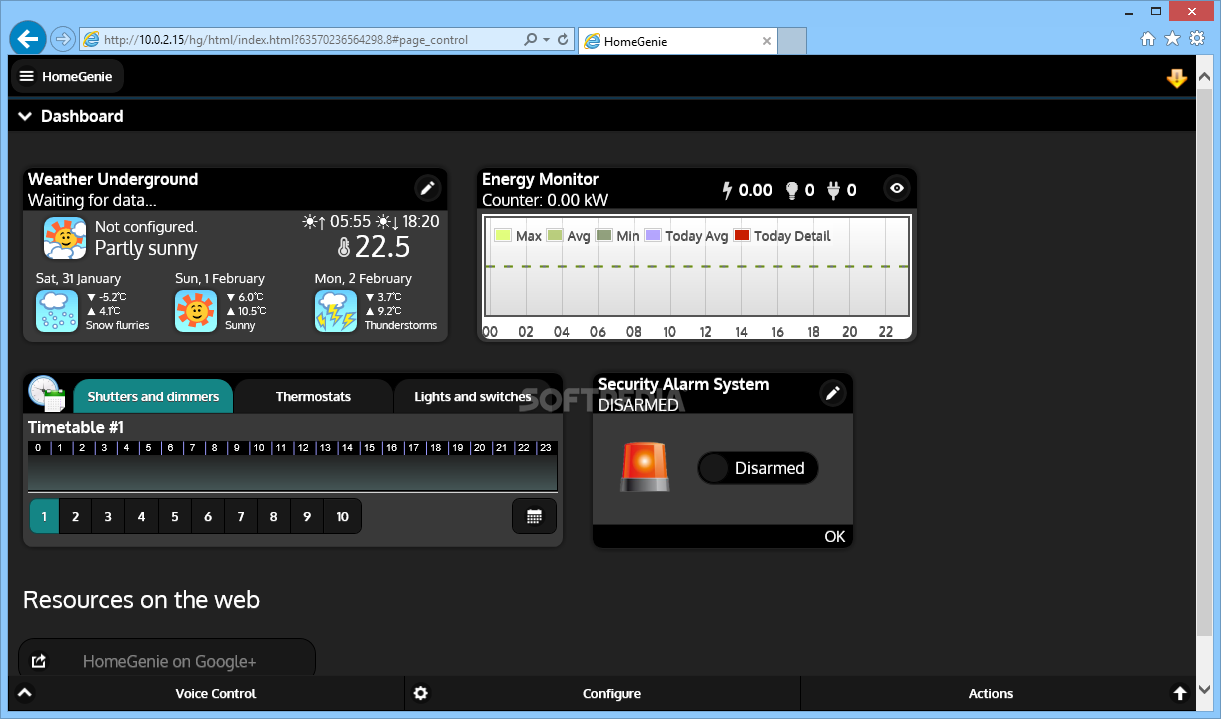Select timetable number 7
1221x719 pixels.
[x=241, y=516]
